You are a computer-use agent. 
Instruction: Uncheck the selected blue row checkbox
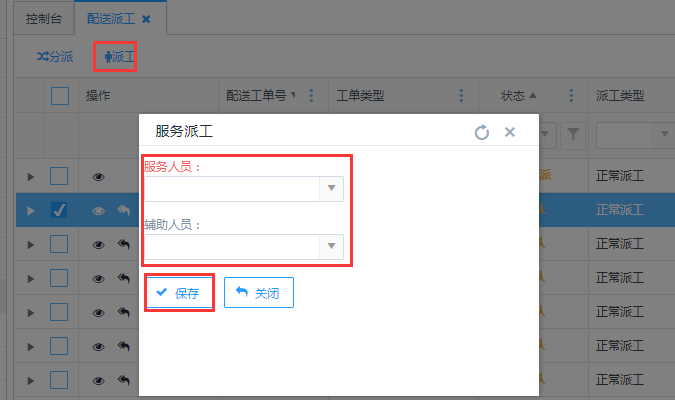tap(59, 211)
